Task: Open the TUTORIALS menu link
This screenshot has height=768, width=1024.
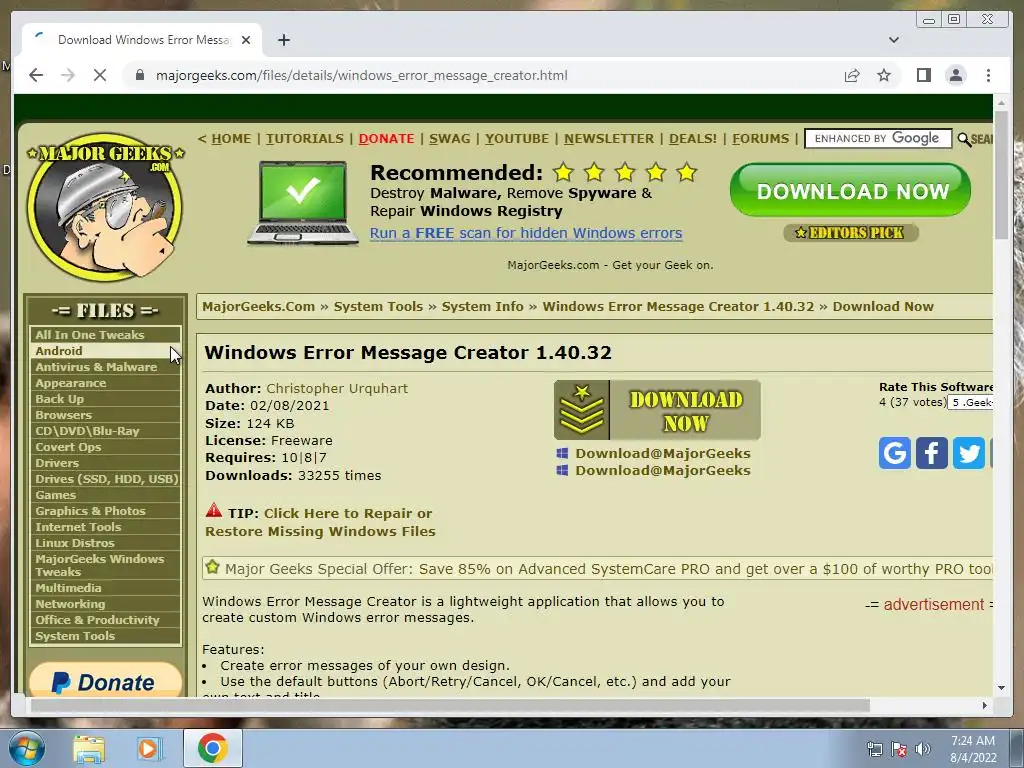Action: pyautogui.click(x=304, y=138)
